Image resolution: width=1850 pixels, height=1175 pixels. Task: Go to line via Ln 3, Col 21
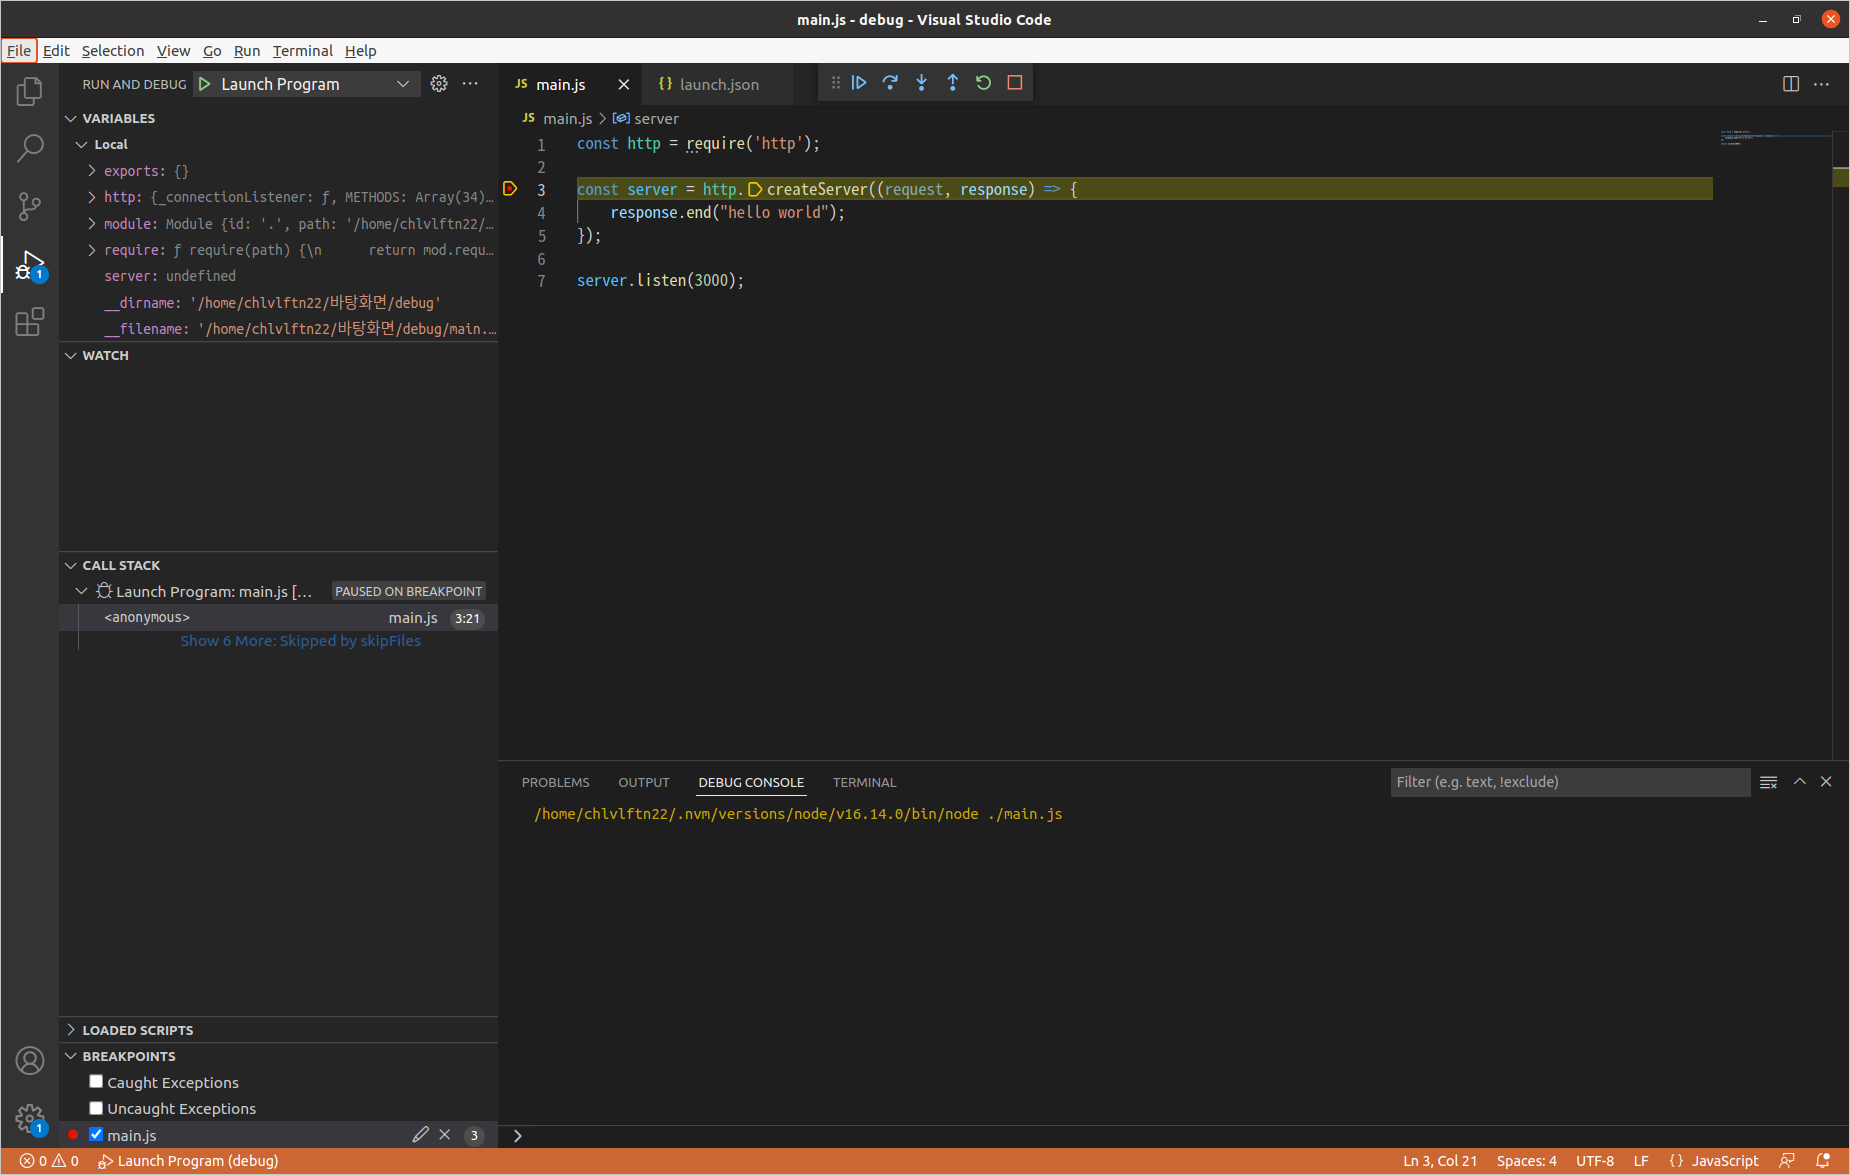[x=1440, y=1161]
